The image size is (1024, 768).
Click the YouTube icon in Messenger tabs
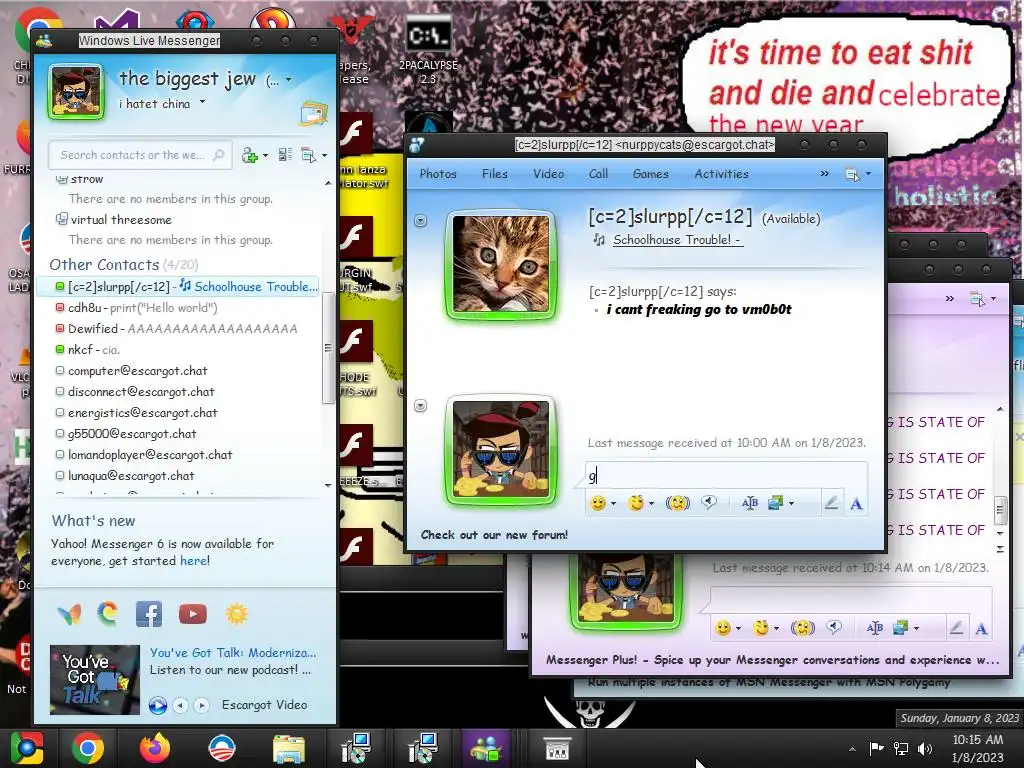point(193,614)
